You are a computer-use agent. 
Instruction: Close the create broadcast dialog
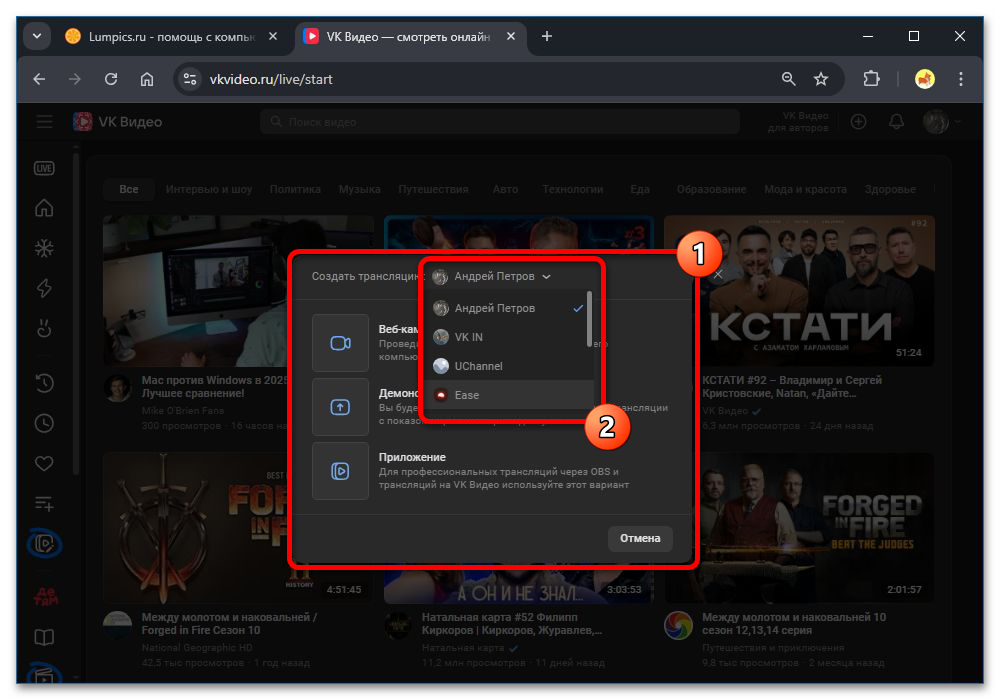(718, 274)
